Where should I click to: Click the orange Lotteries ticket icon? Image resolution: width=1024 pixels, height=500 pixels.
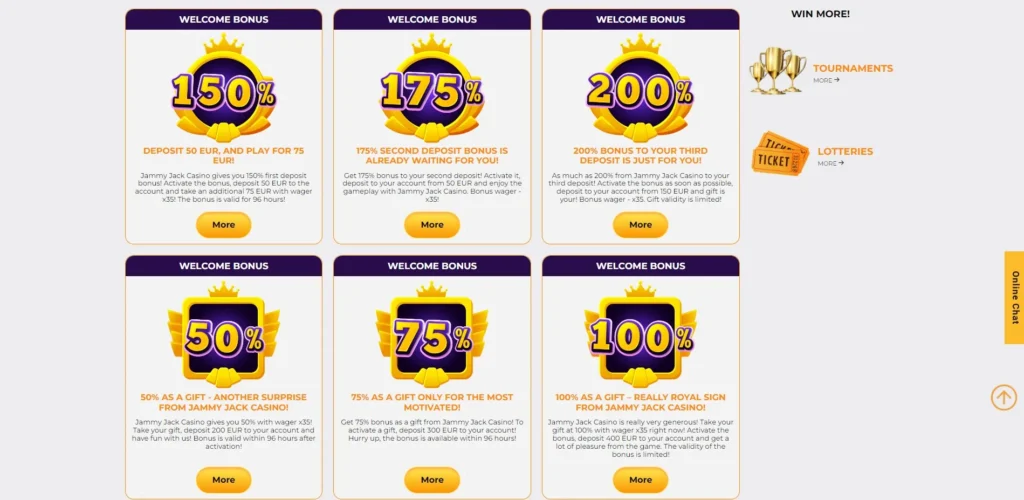click(780, 155)
